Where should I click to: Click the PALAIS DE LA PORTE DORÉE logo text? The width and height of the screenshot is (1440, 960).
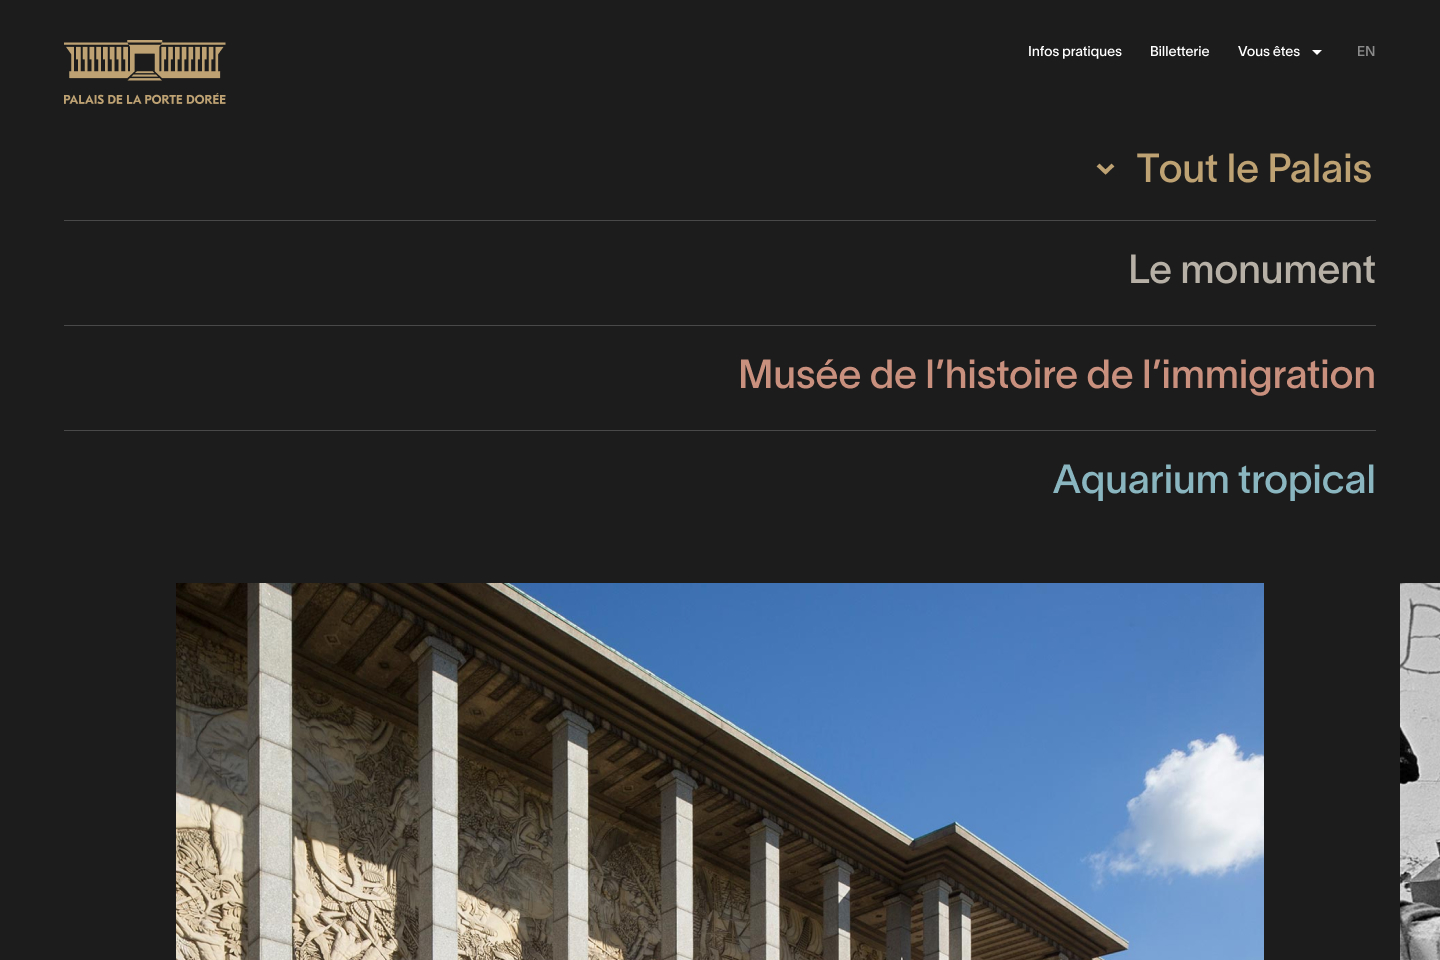(x=145, y=100)
